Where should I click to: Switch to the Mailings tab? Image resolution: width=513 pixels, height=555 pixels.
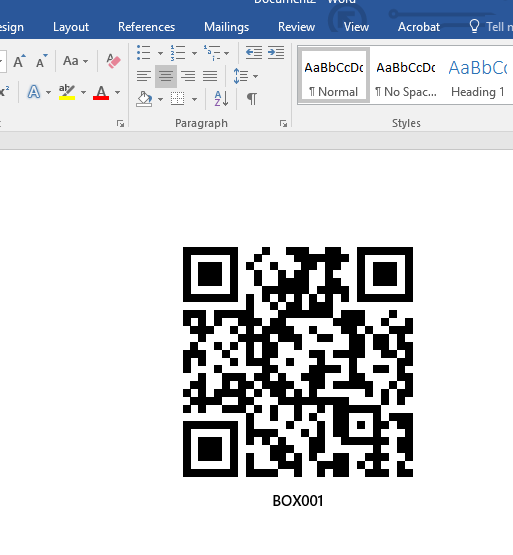pyautogui.click(x=227, y=27)
